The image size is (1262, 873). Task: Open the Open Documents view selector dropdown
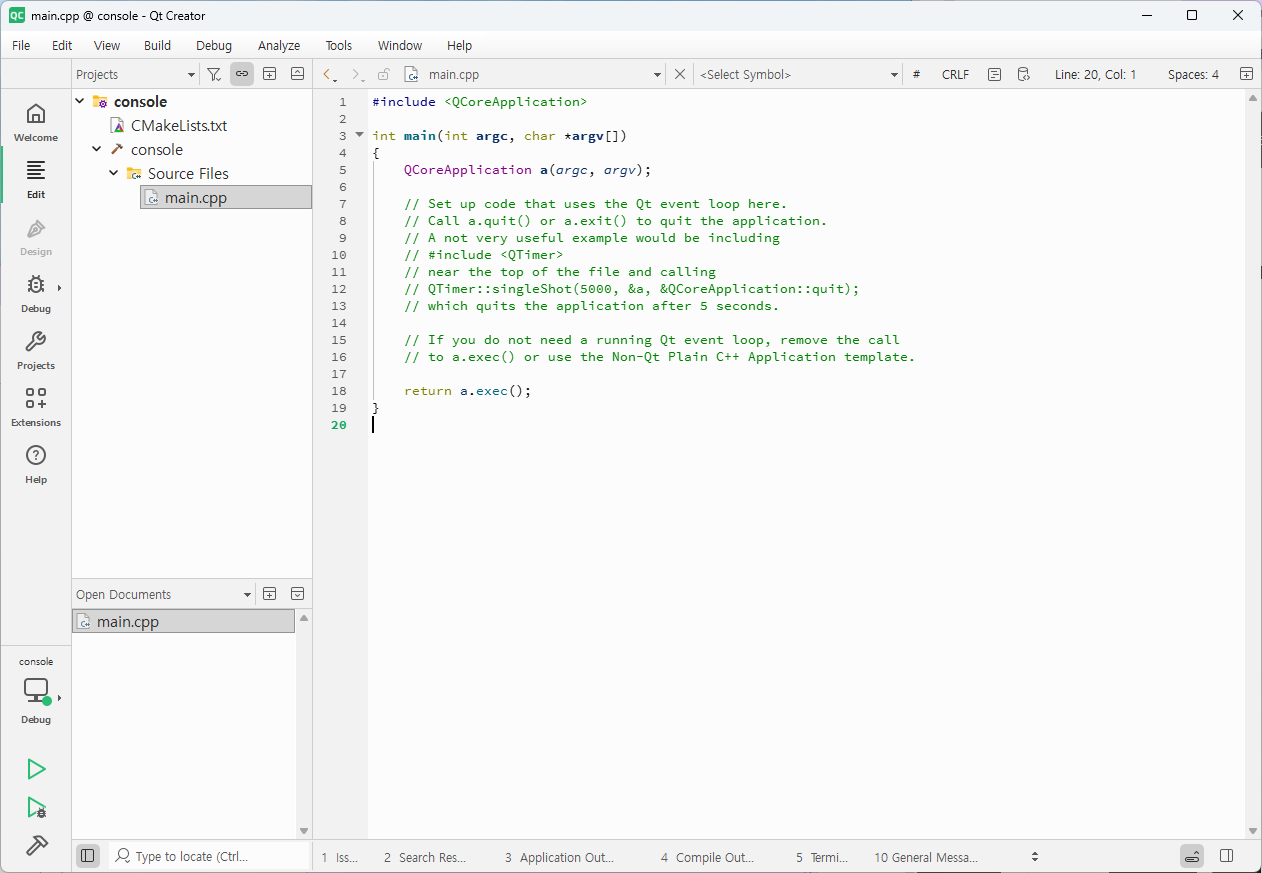[164, 594]
